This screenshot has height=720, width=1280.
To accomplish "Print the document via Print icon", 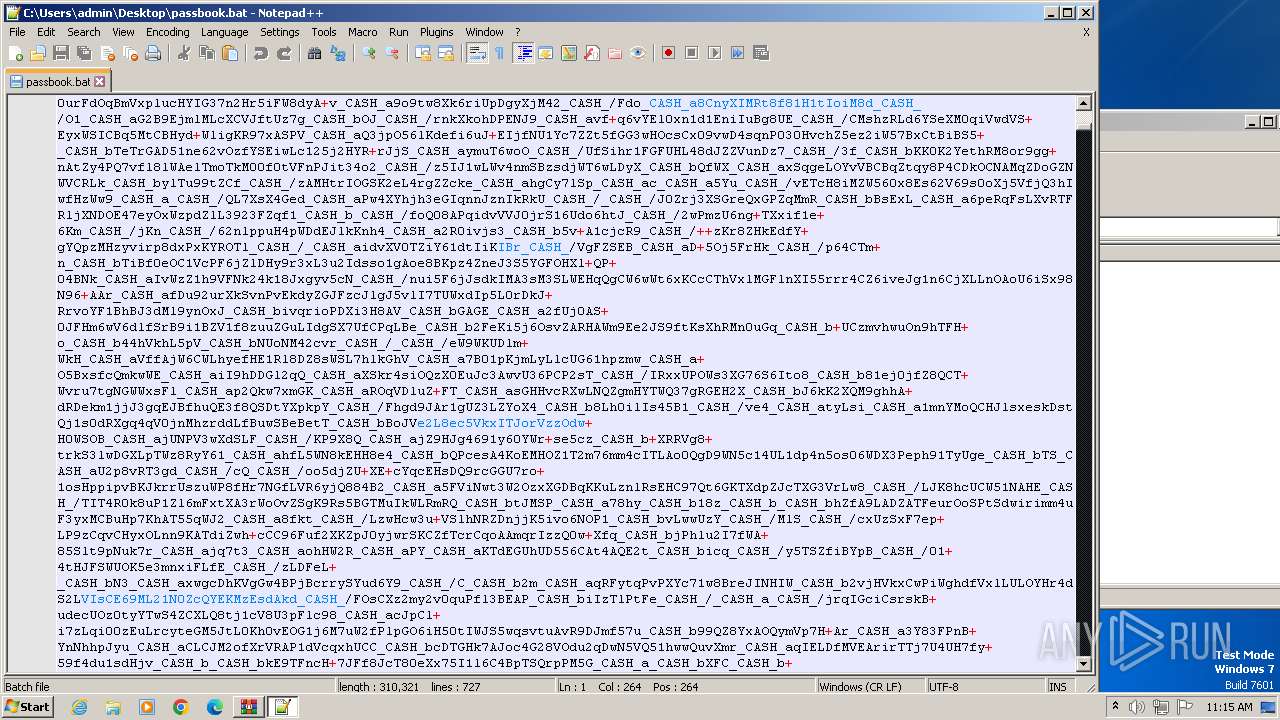I will pos(153,53).
